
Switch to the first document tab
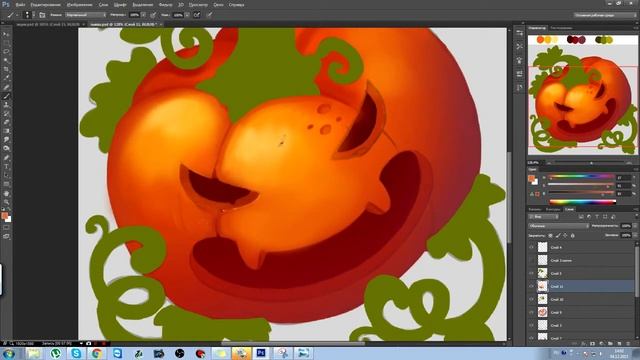pyautogui.click(x=48, y=24)
